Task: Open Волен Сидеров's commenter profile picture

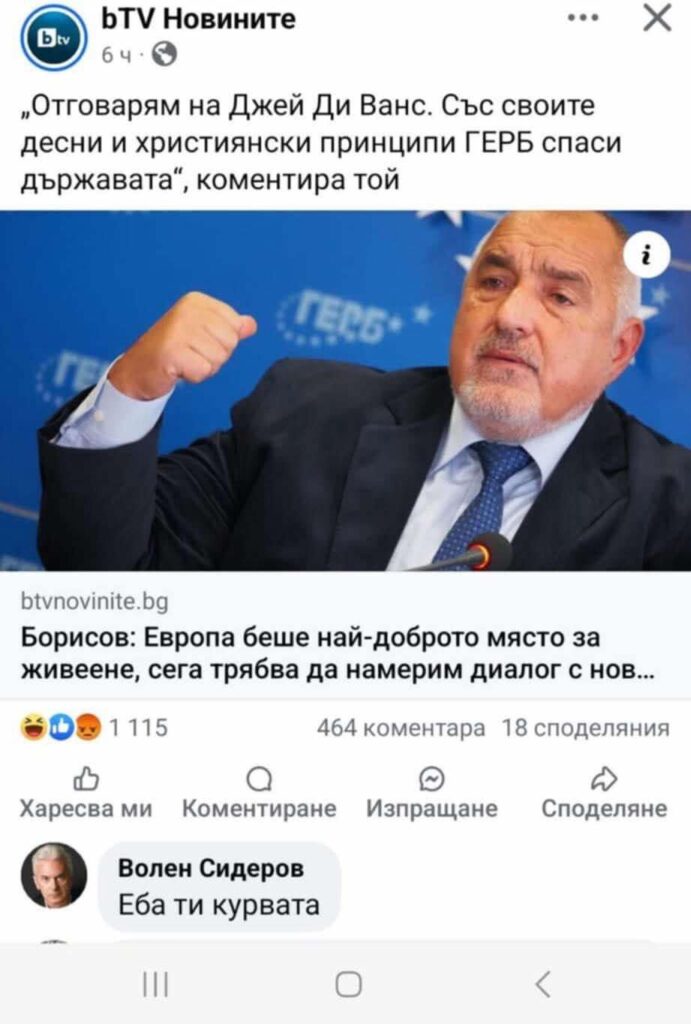Action: pos(54,875)
